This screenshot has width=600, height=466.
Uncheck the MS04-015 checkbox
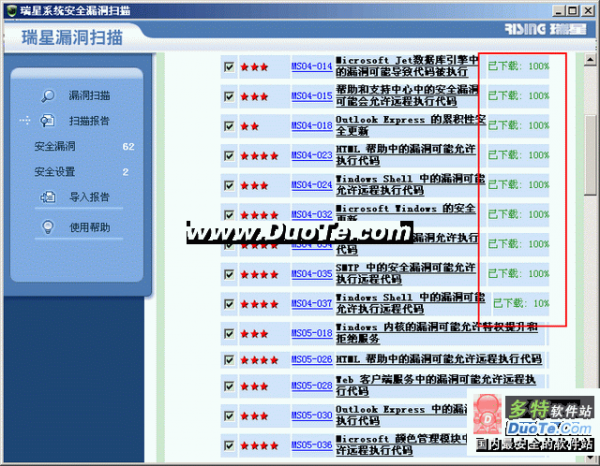tap(229, 96)
